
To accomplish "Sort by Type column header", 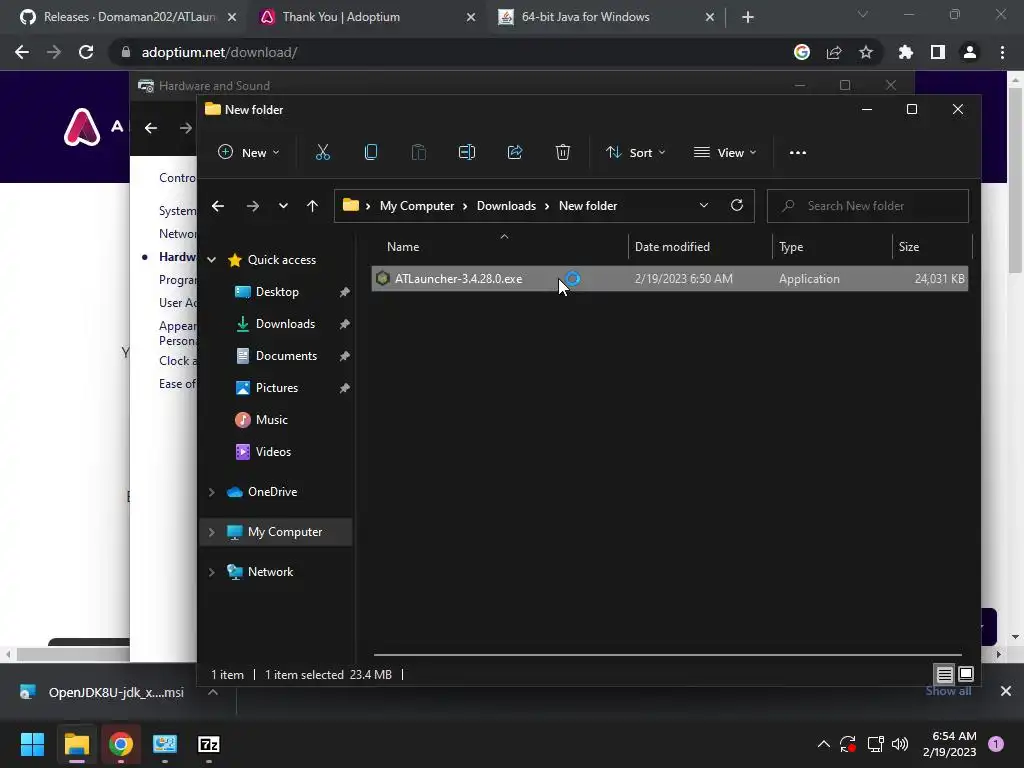I will tap(791, 247).
